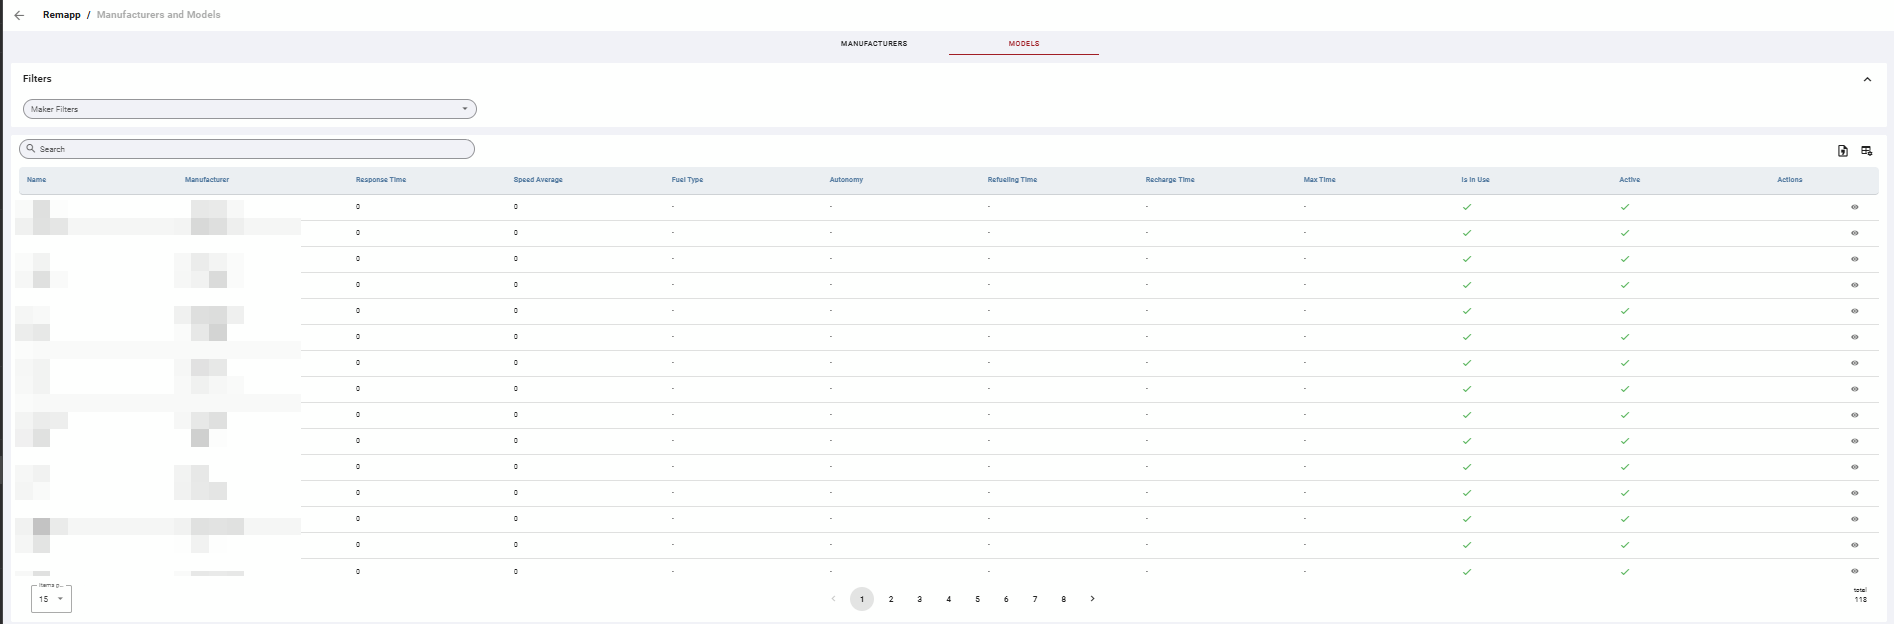Click the search magnifier icon
The image size is (1894, 624).
(31, 149)
